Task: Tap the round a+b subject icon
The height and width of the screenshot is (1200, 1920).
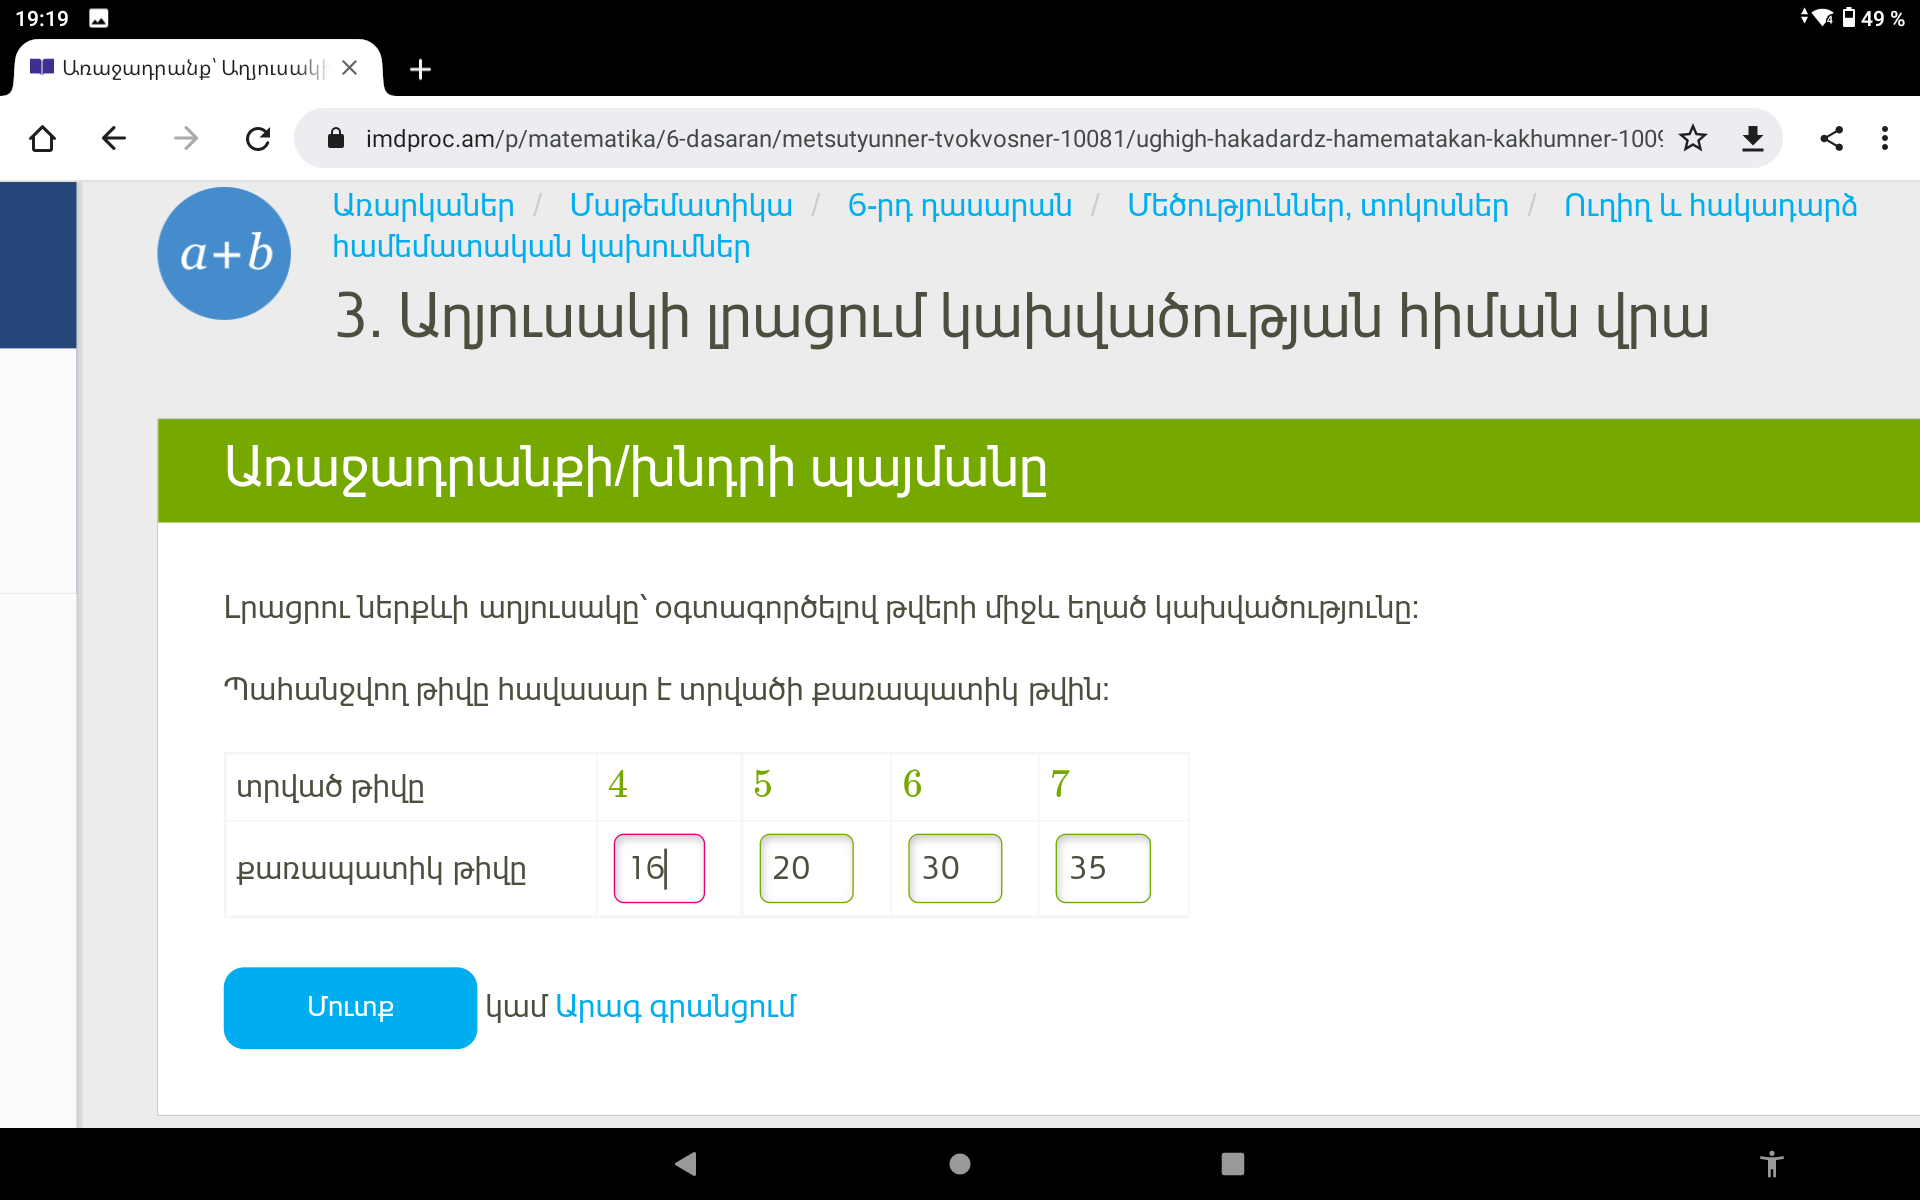Action: coord(224,254)
